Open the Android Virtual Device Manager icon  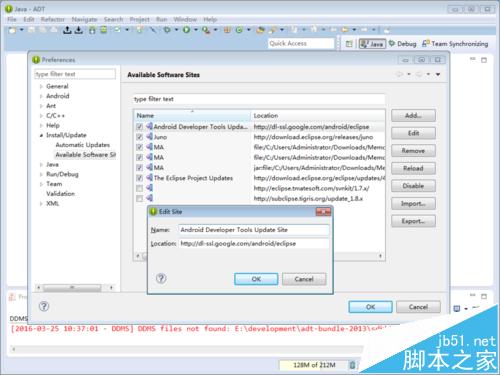(x=104, y=30)
